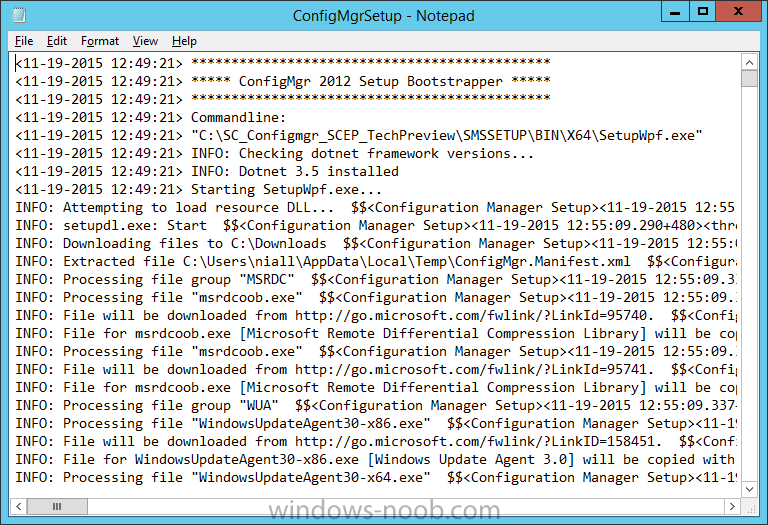Click empty vertical scrollbar track area

(749, 284)
